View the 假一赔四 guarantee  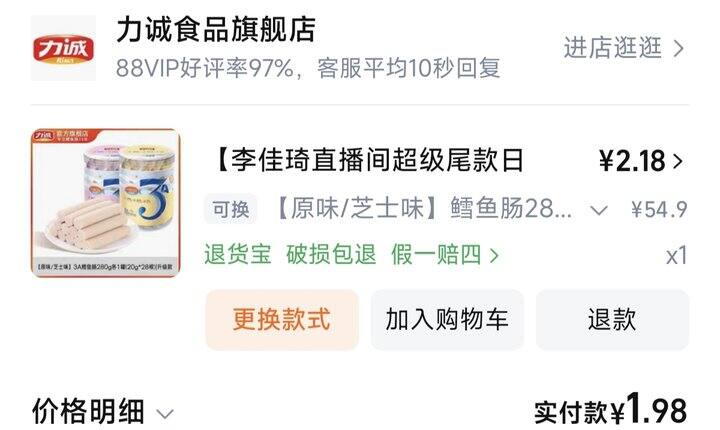click(436, 255)
